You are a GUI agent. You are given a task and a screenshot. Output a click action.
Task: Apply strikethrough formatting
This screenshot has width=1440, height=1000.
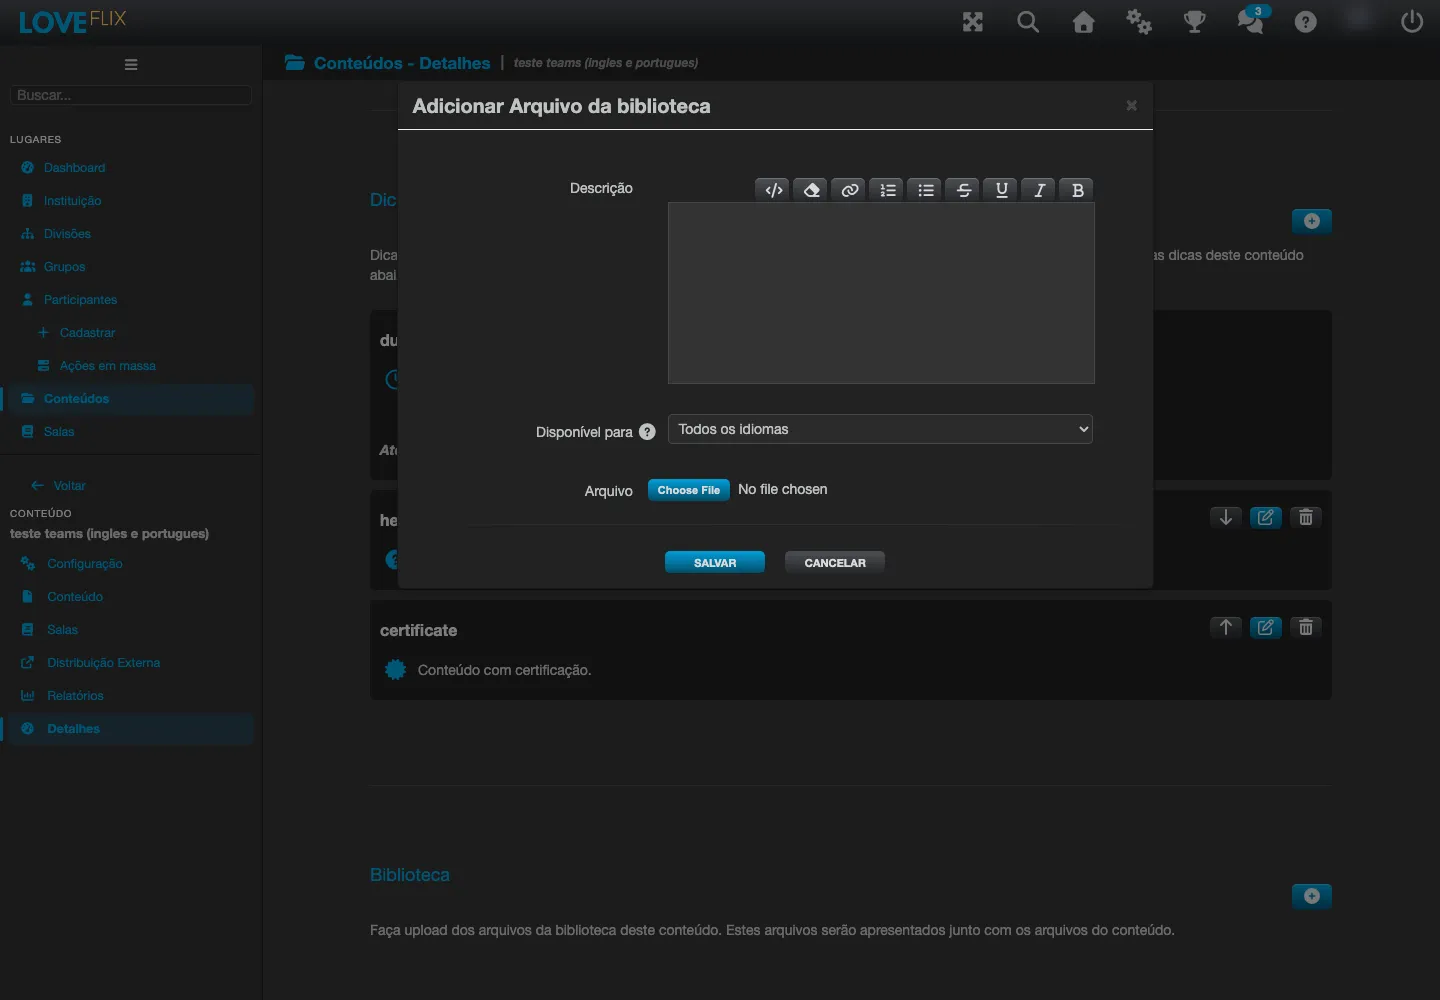point(964,190)
